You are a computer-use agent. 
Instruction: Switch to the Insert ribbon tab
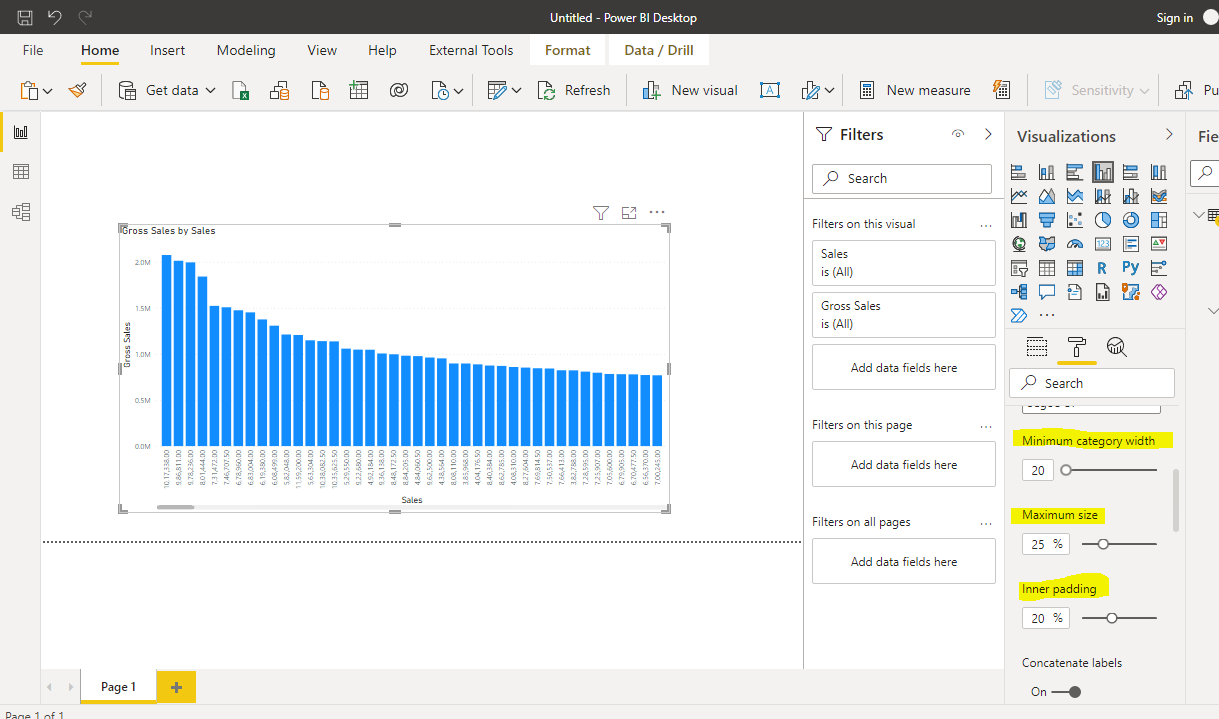pyautogui.click(x=167, y=50)
